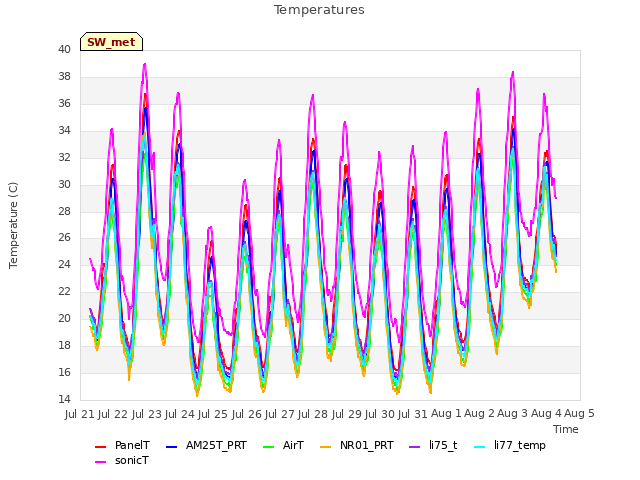Screen dimensions: 640x480
Task: Toggle the AirT legend entry
Action: tap(283, 445)
